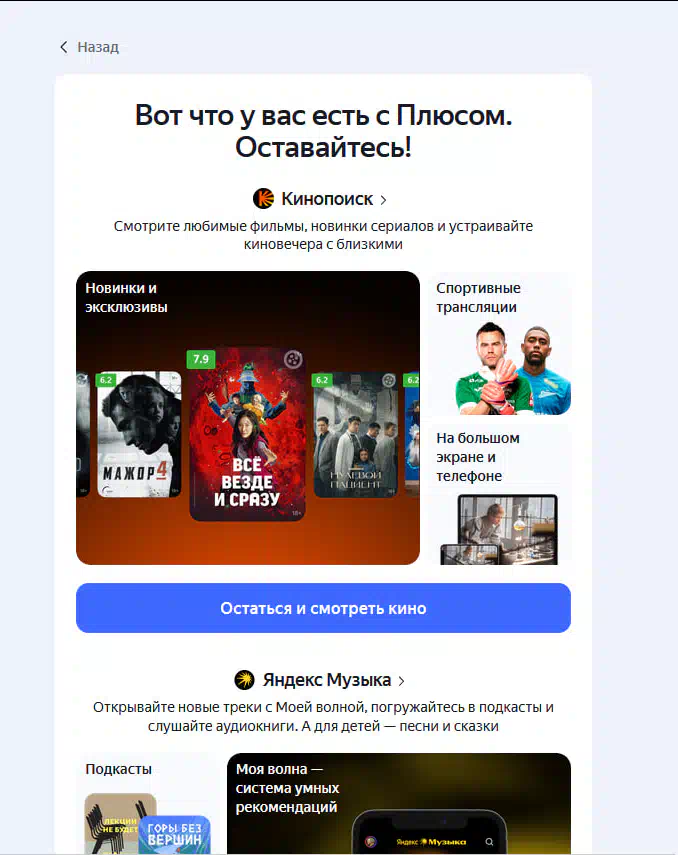Click the Горы без вершин podcast cover
This screenshot has height=855, width=678.
175,835
